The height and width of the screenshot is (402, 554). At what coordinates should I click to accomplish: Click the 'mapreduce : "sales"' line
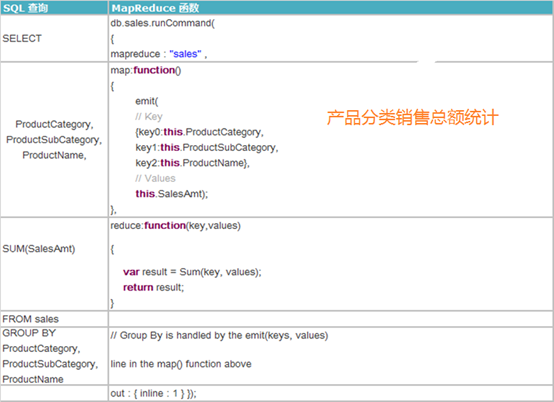click(159, 54)
